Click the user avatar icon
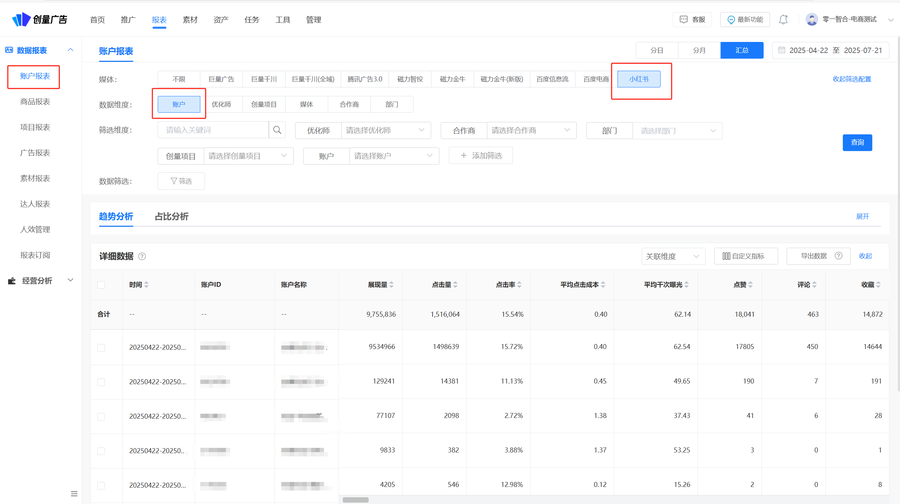The image size is (900, 504). tap(812, 20)
